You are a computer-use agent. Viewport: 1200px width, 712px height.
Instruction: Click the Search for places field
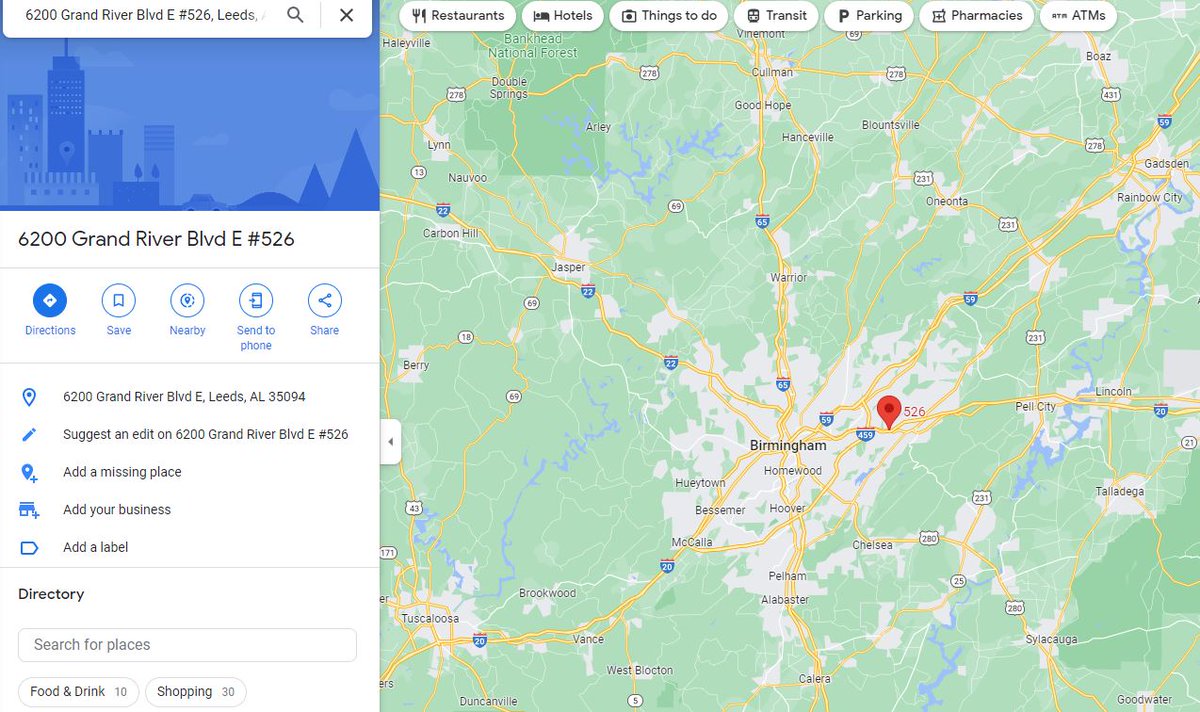[x=187, y=645]
